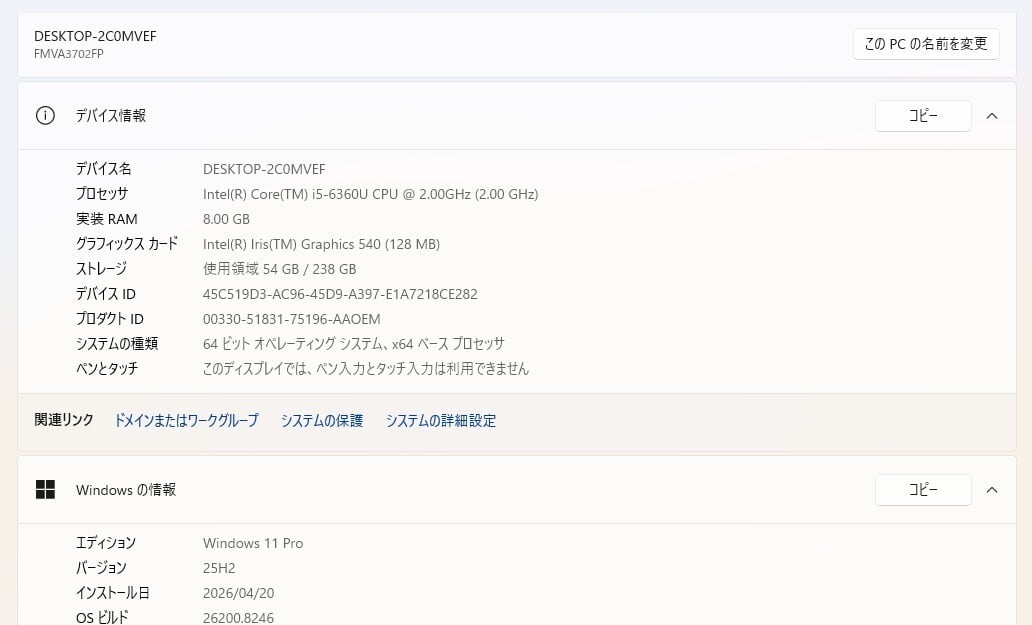Click the 実装 RAM label
The height and width of the screenshot is (625, 1032).
(107, 219)
